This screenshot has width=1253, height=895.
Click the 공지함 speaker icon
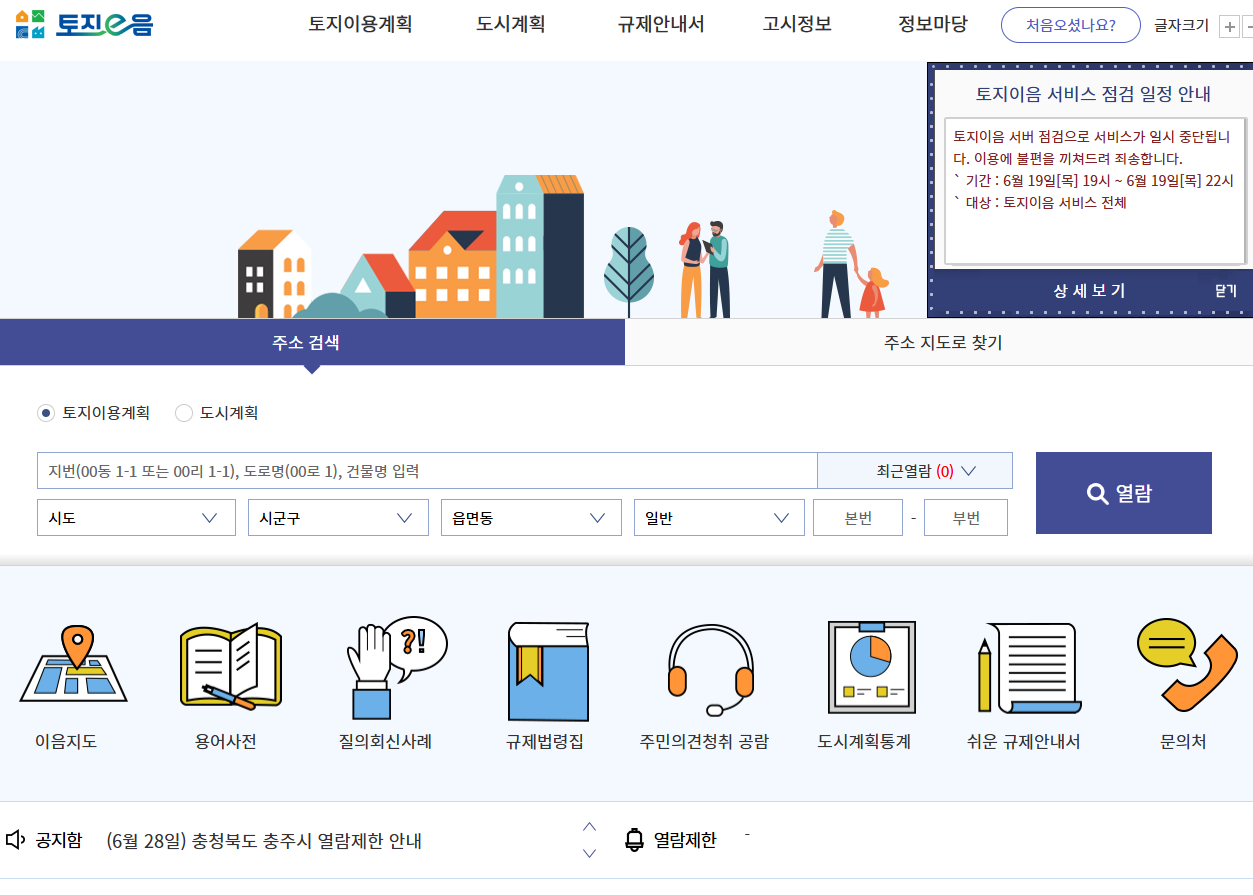pos(15,839)
